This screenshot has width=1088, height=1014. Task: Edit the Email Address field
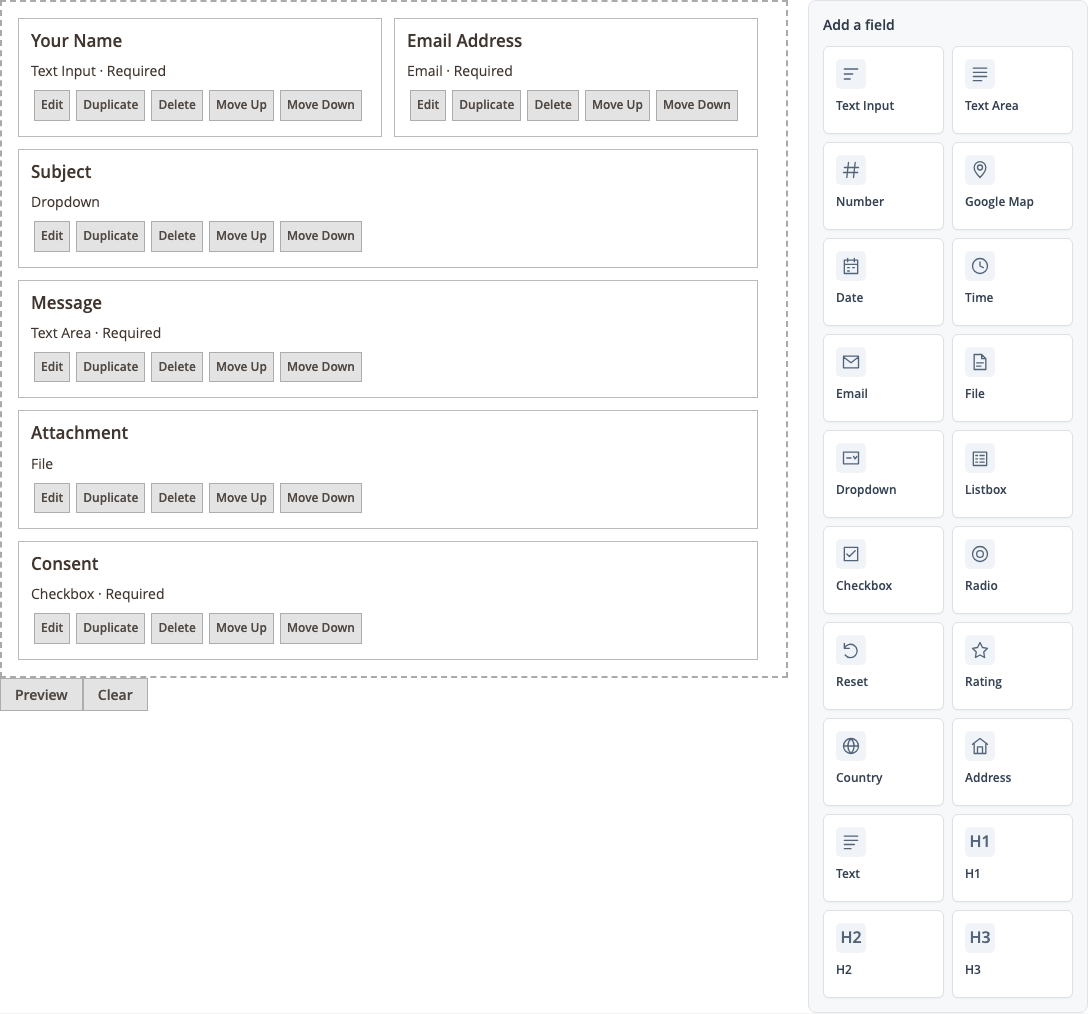tap(428, 105)
